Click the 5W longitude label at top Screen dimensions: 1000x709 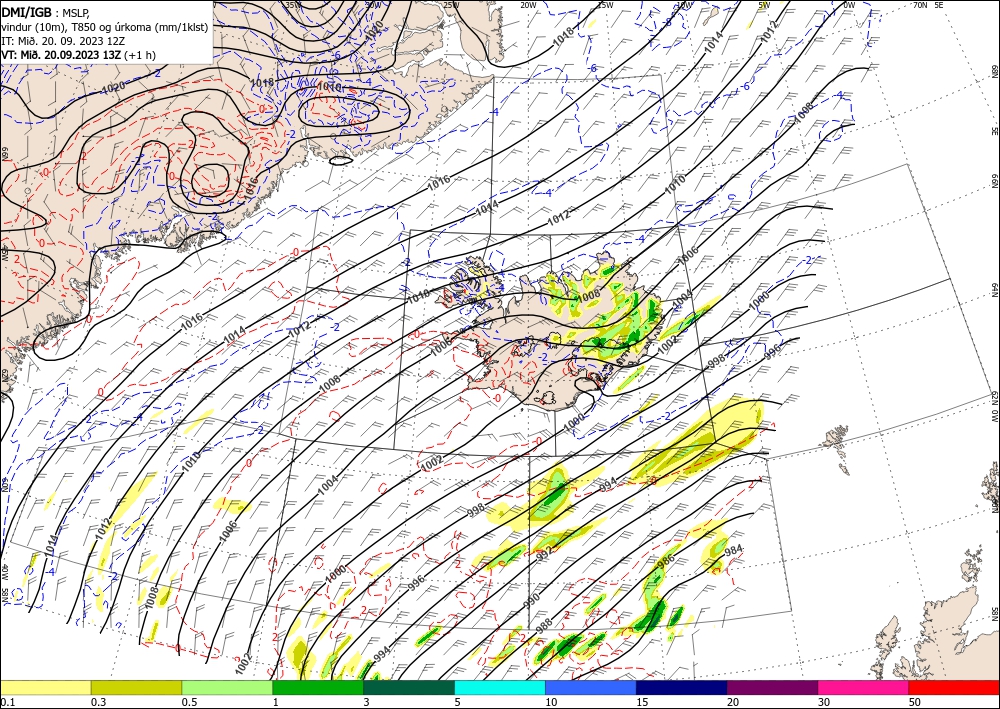[764, 5]
